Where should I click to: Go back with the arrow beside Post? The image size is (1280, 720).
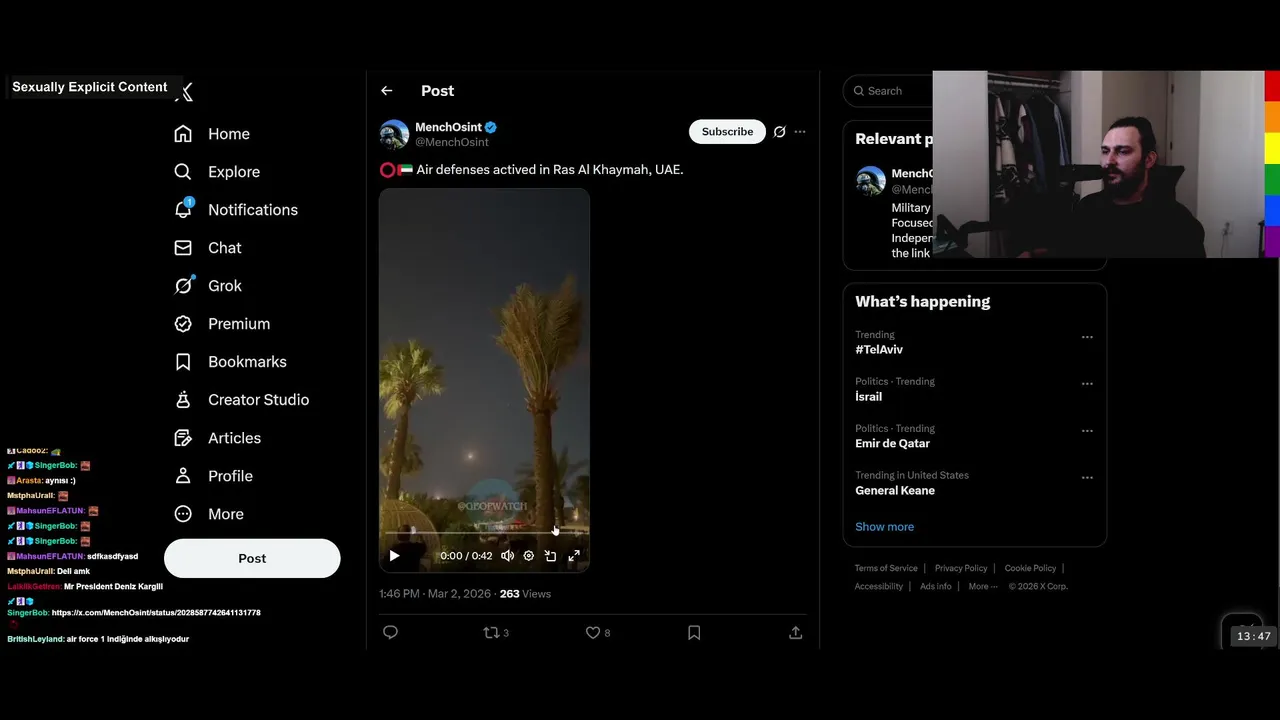pyautogui.click(x=387, y=91)
